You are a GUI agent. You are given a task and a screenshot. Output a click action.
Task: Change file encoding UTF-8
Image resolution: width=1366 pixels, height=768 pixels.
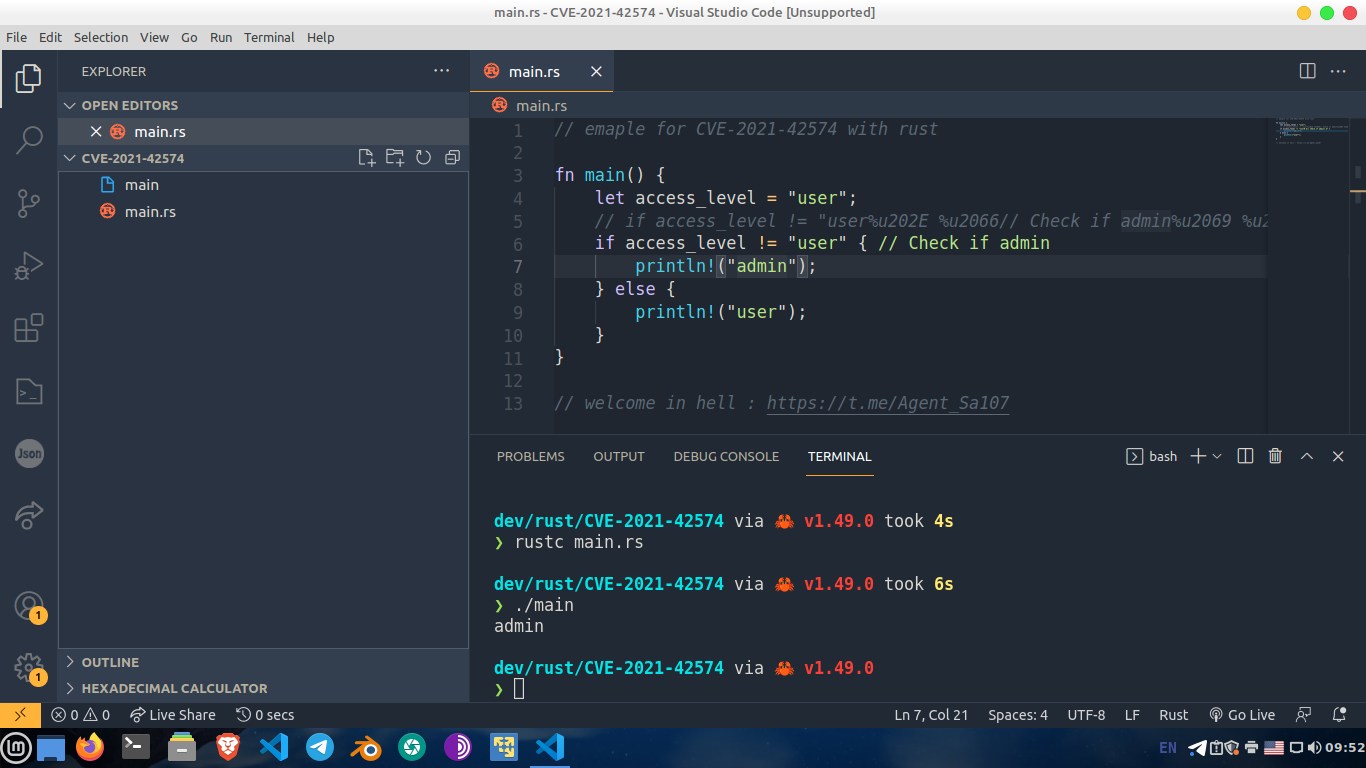point(1086,715)
